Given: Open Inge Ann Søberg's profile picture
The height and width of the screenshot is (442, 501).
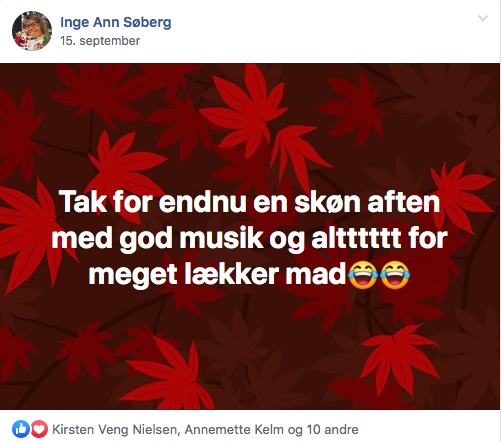Looking at the screenshot, I should pos(32,31).
